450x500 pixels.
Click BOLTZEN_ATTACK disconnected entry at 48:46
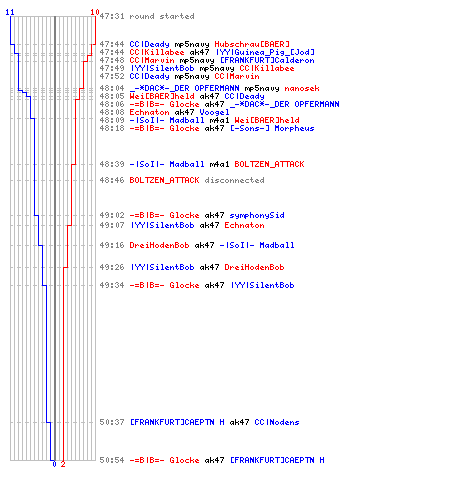click(x=197, y=180)
